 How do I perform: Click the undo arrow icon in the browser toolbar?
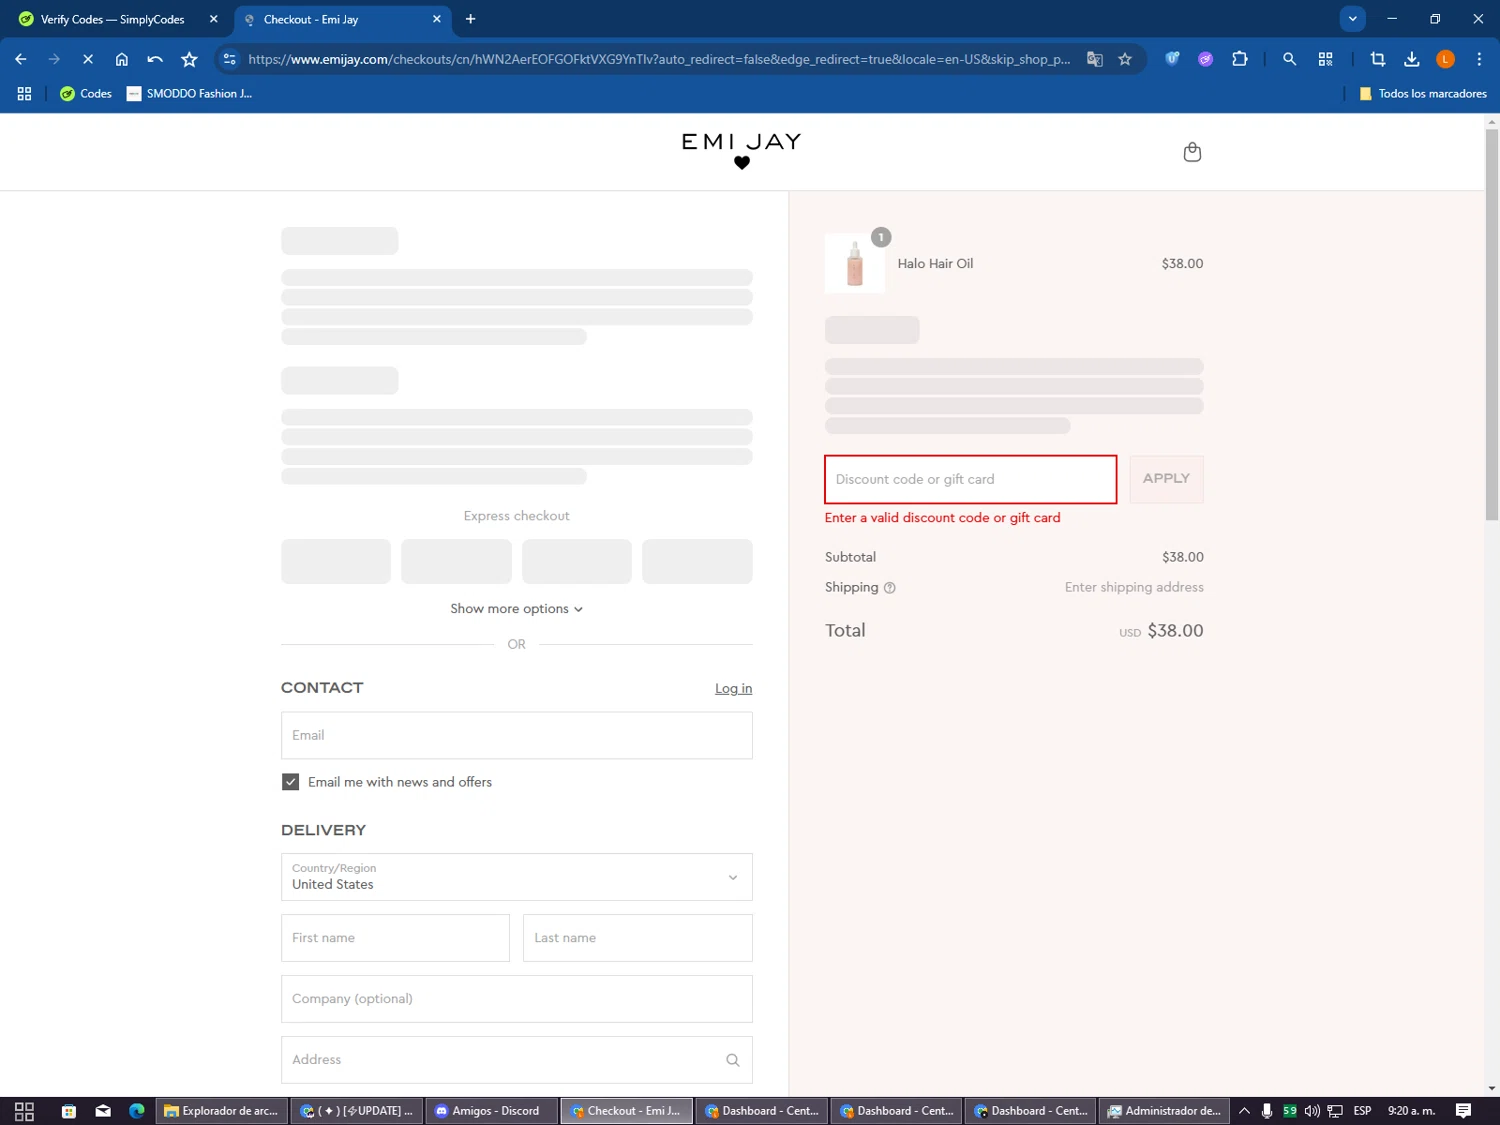click(x=155, y=59)
